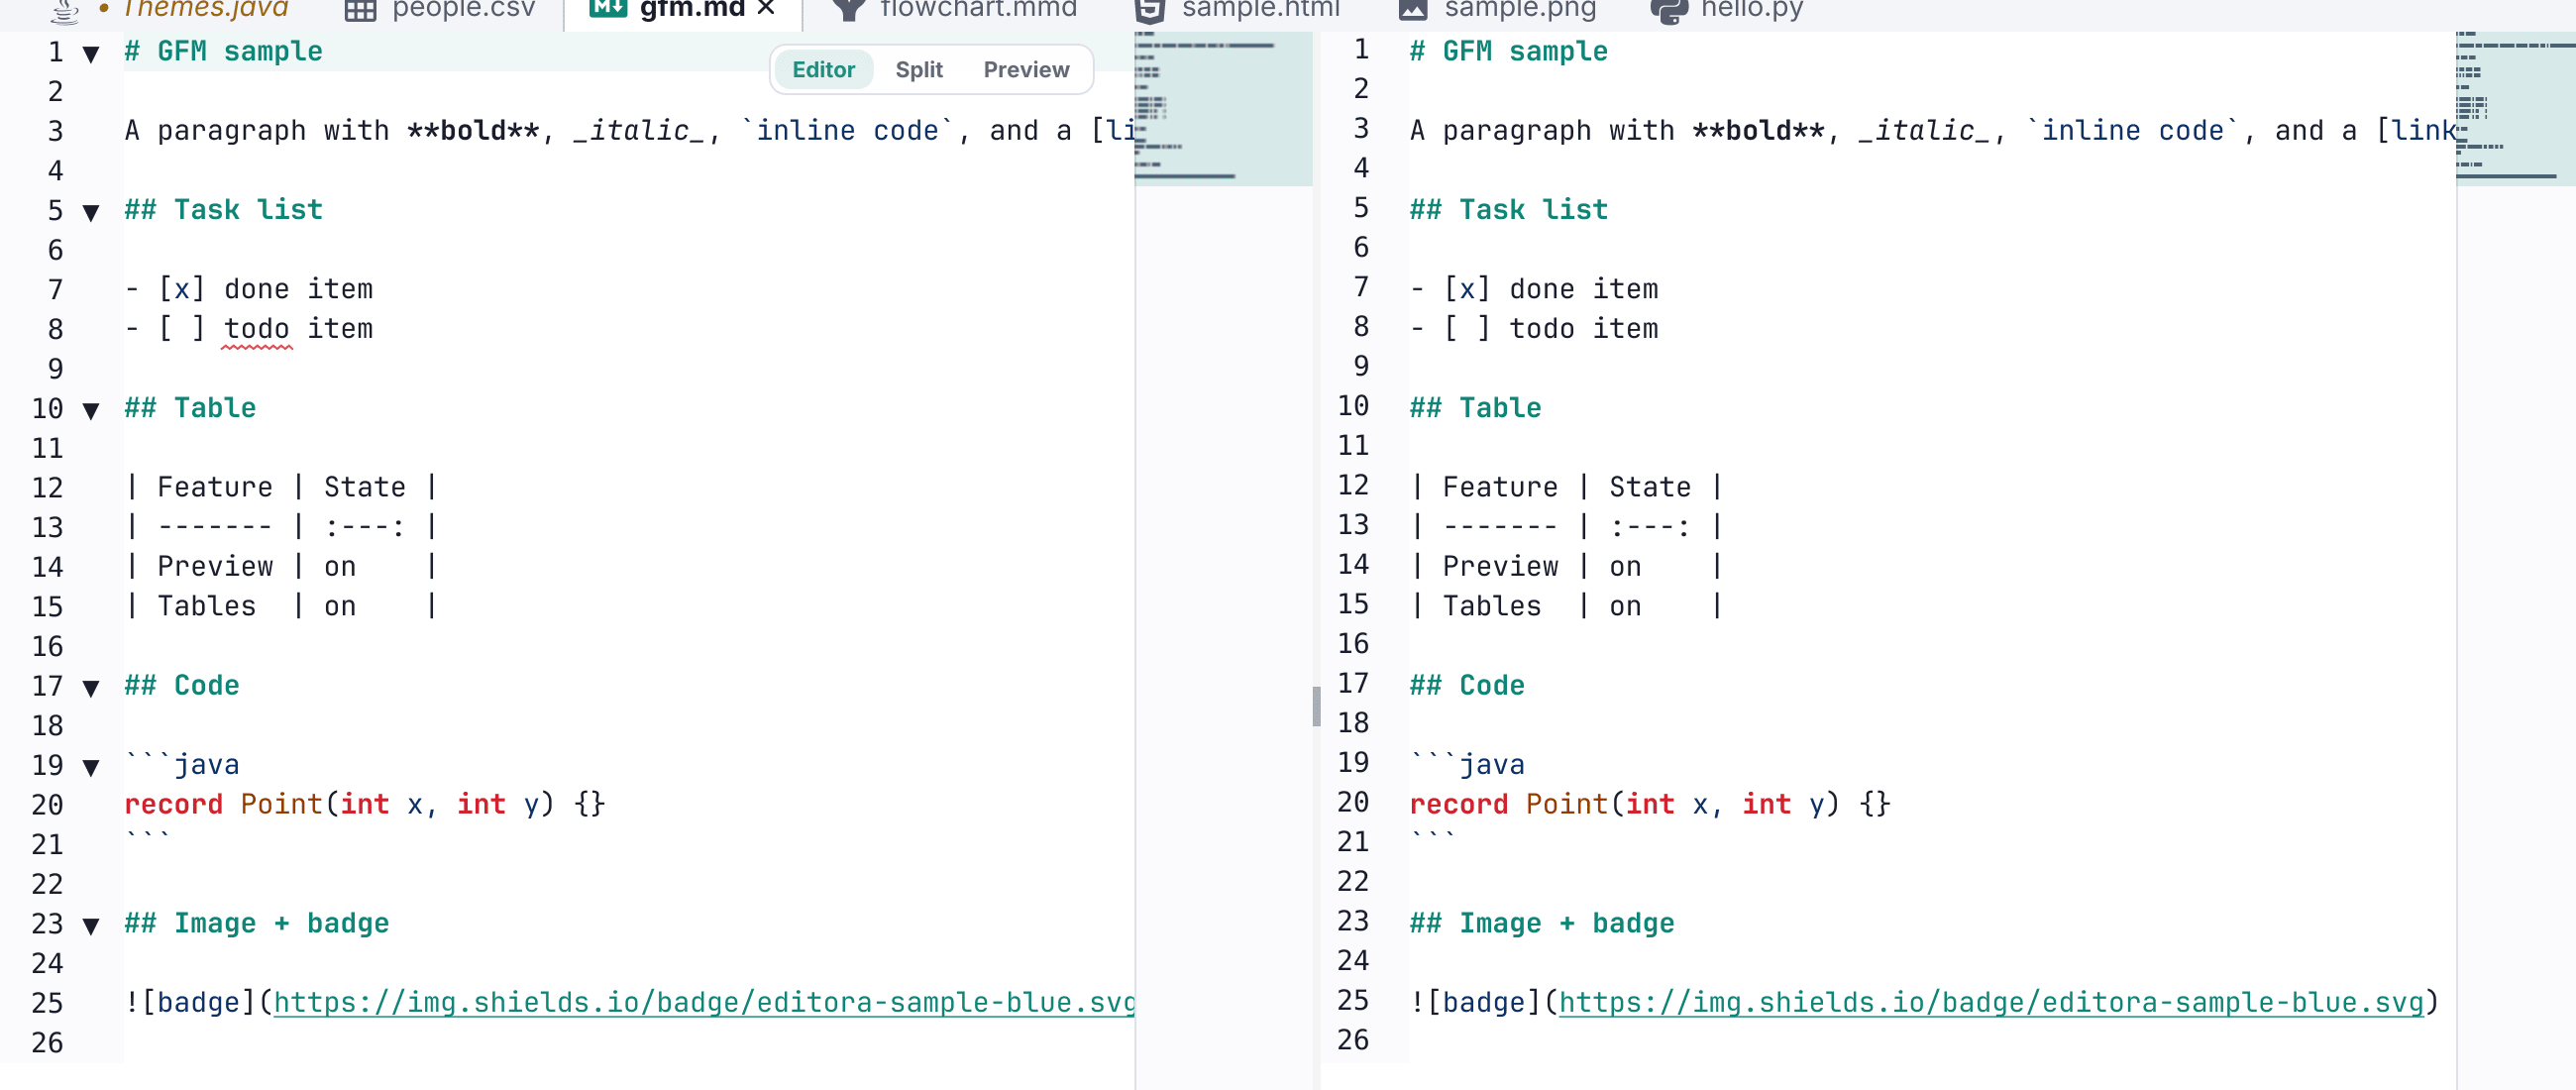2576x1090 pixels.
Task: Open the flowchart.mmd tab
Action: point(955,9)
